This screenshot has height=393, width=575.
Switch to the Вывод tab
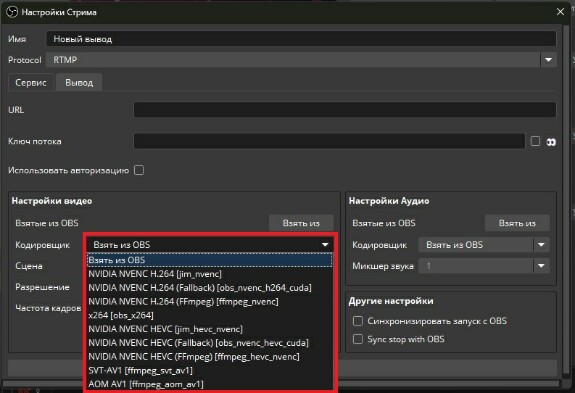pos(79,82)
